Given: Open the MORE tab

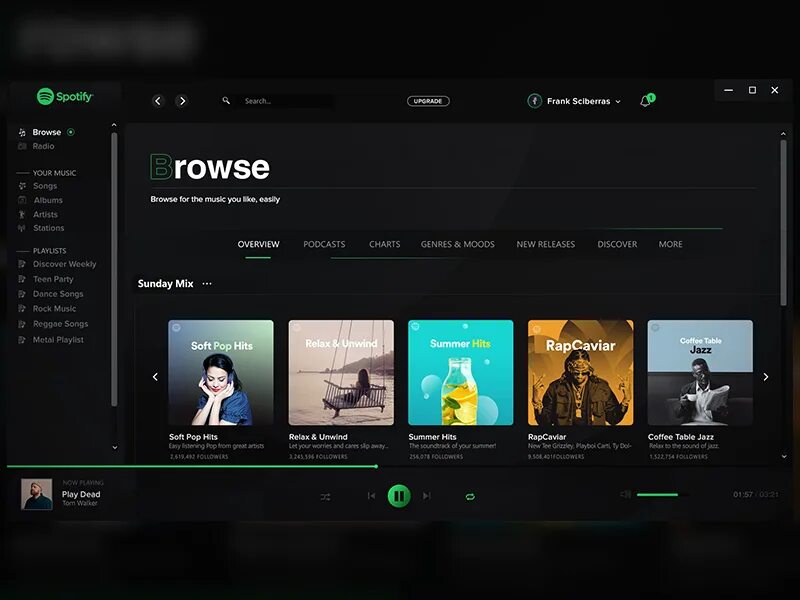Looking at the screenshot, I should pyautogui.click(x=670, y=244).
